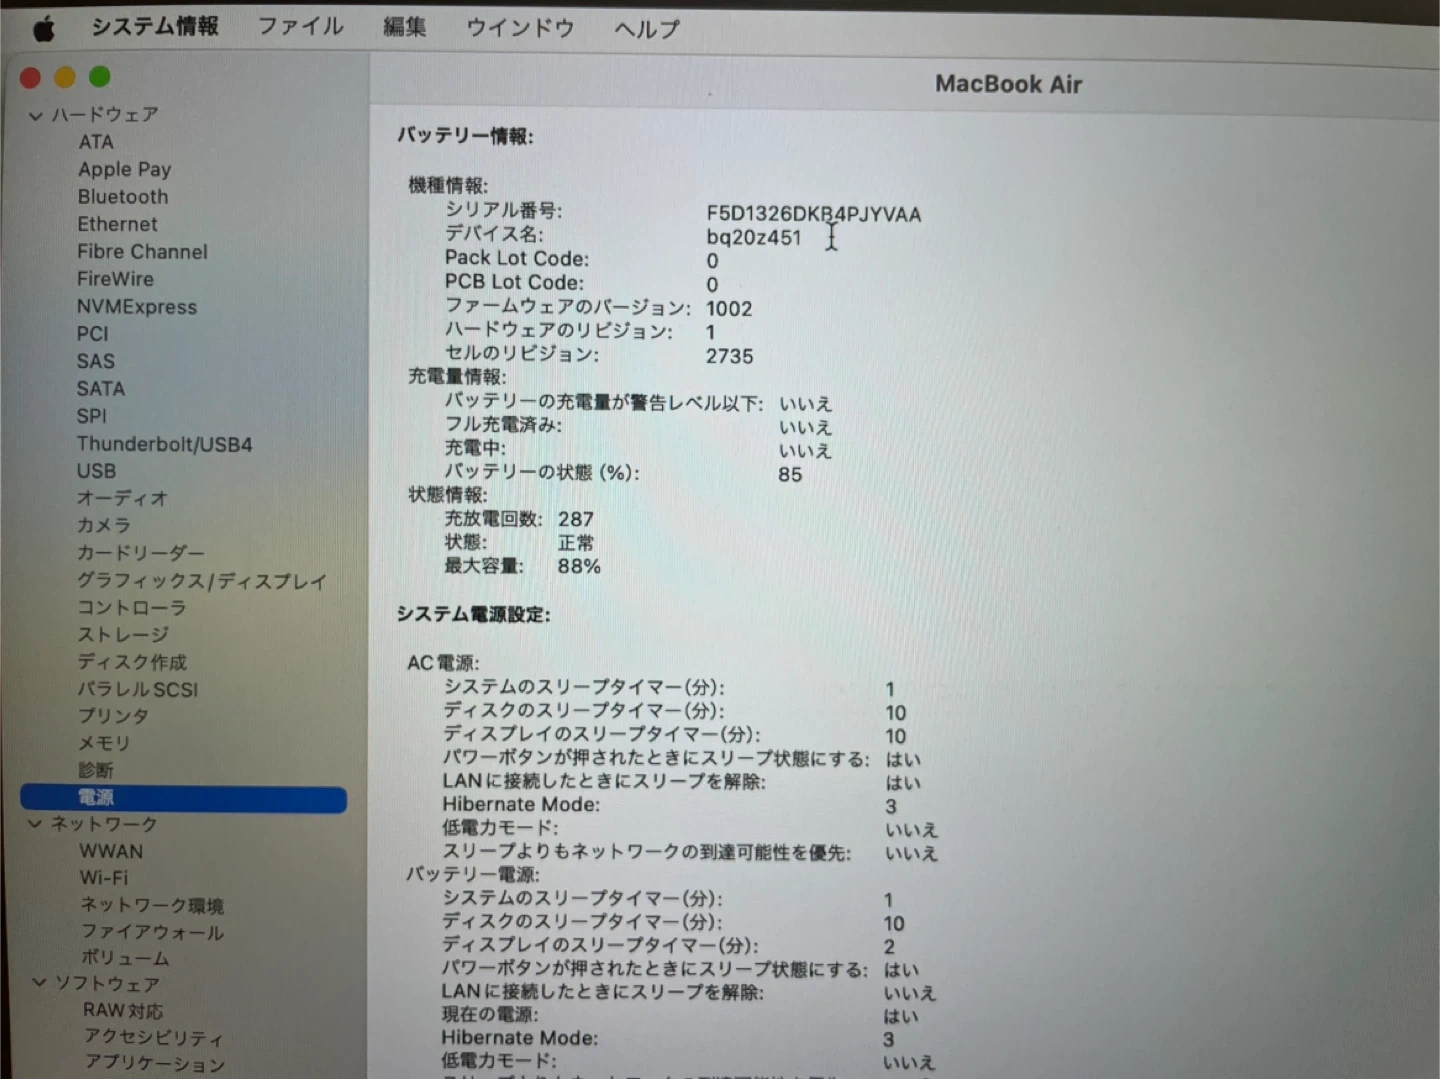Screen dimensions: 1440x1079
Task: Select Ethernet in the sidebar
Action: coord(117,224)
